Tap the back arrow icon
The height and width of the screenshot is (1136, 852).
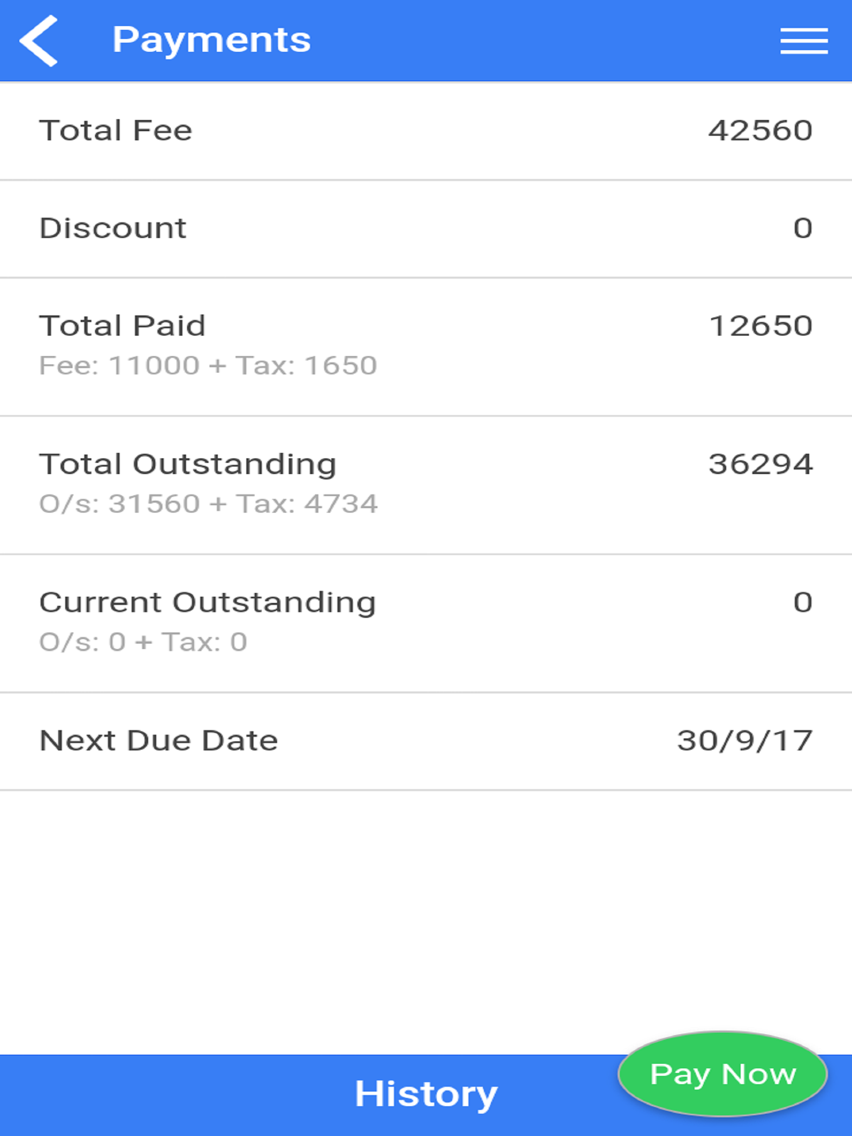point(38,41)
